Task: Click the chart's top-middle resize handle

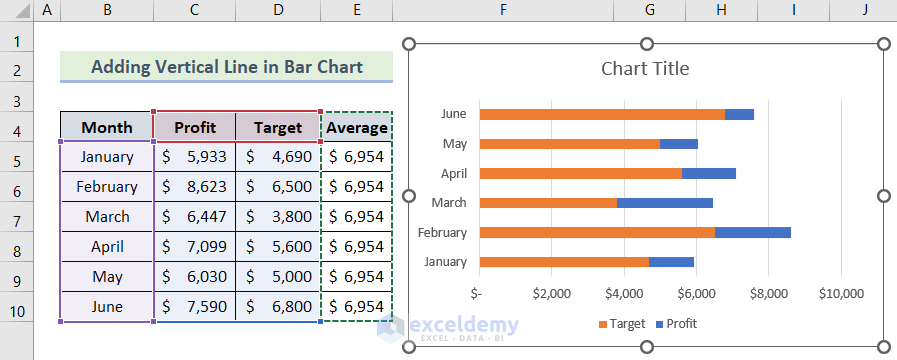Action: [646, 44]
